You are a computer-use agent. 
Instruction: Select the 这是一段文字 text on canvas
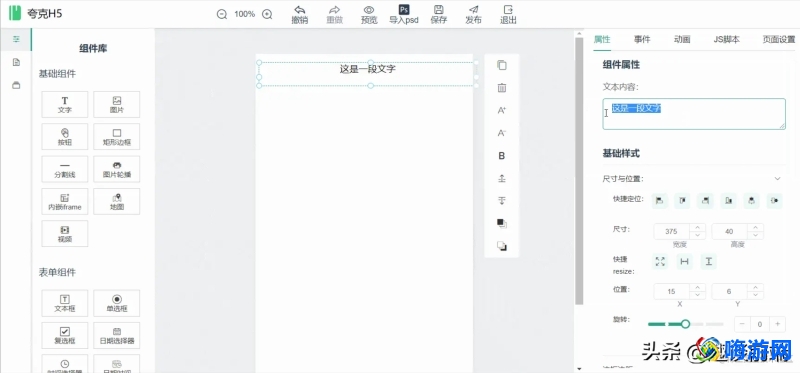tap(368, 69)
